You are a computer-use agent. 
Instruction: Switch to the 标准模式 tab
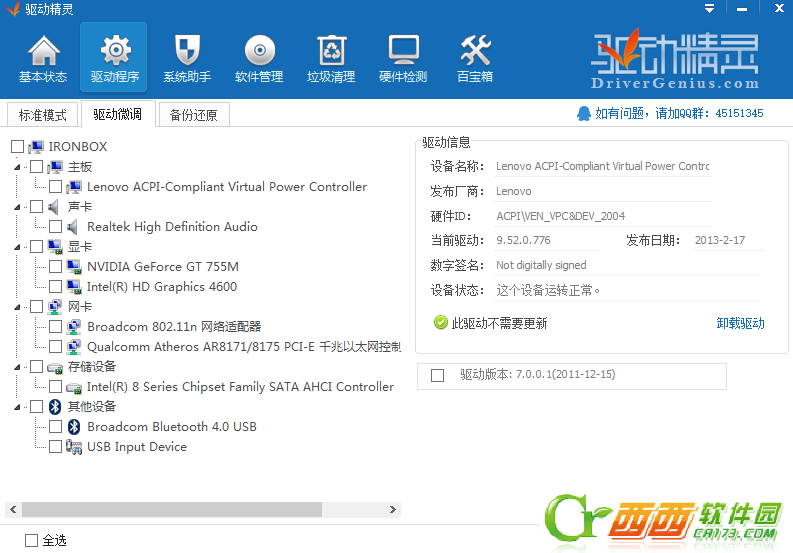42,115
